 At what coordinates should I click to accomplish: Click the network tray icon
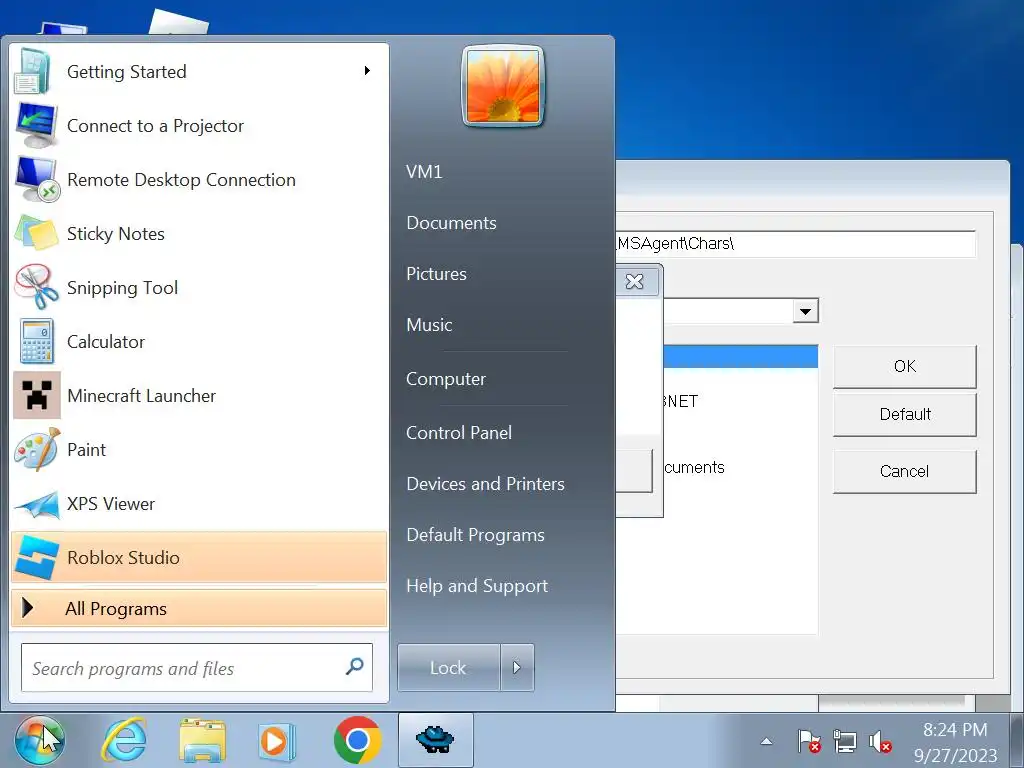point(845,742)
